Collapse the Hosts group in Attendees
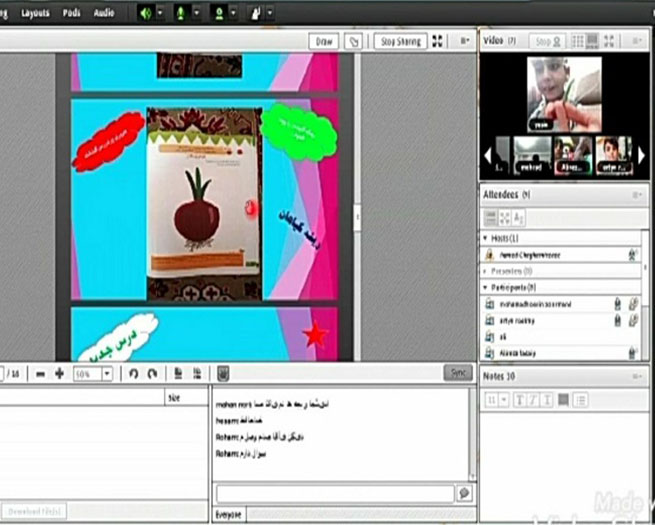Screen dimensions: 655x525 [x=486, y=239]
